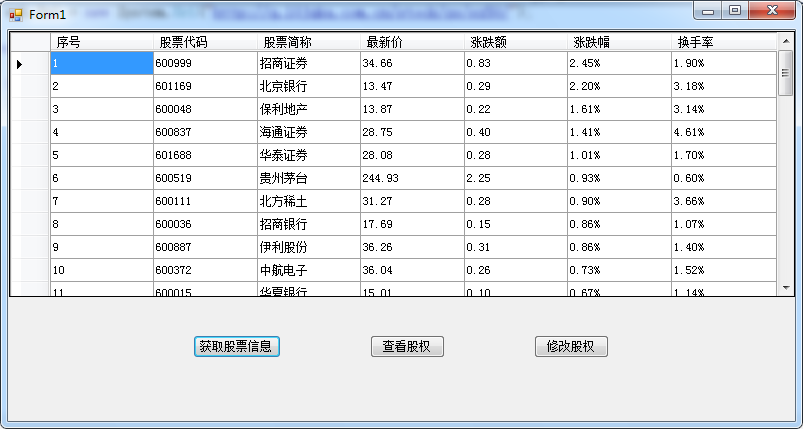
Task: Select the 3.18% cell
Action: [724, 86]
